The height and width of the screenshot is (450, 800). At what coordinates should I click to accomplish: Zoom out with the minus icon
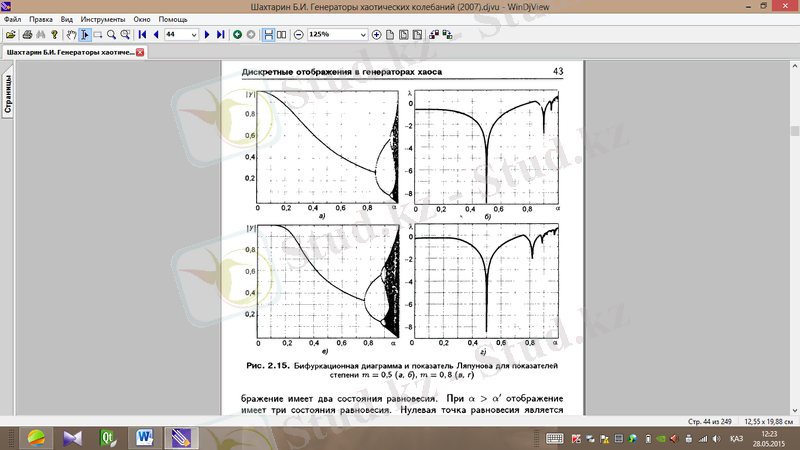click(298, 35)
